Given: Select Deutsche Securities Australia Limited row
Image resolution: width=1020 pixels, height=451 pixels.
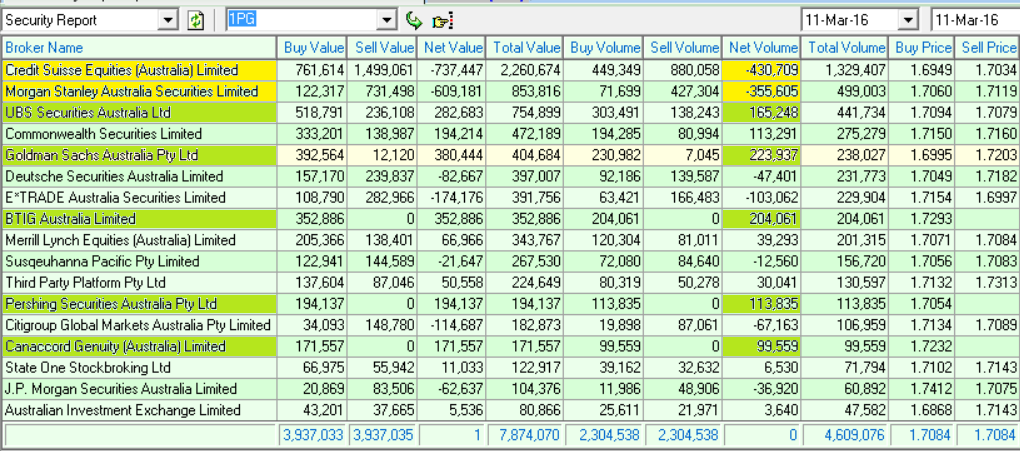Looking at the screenshot, I should point(510,176).
